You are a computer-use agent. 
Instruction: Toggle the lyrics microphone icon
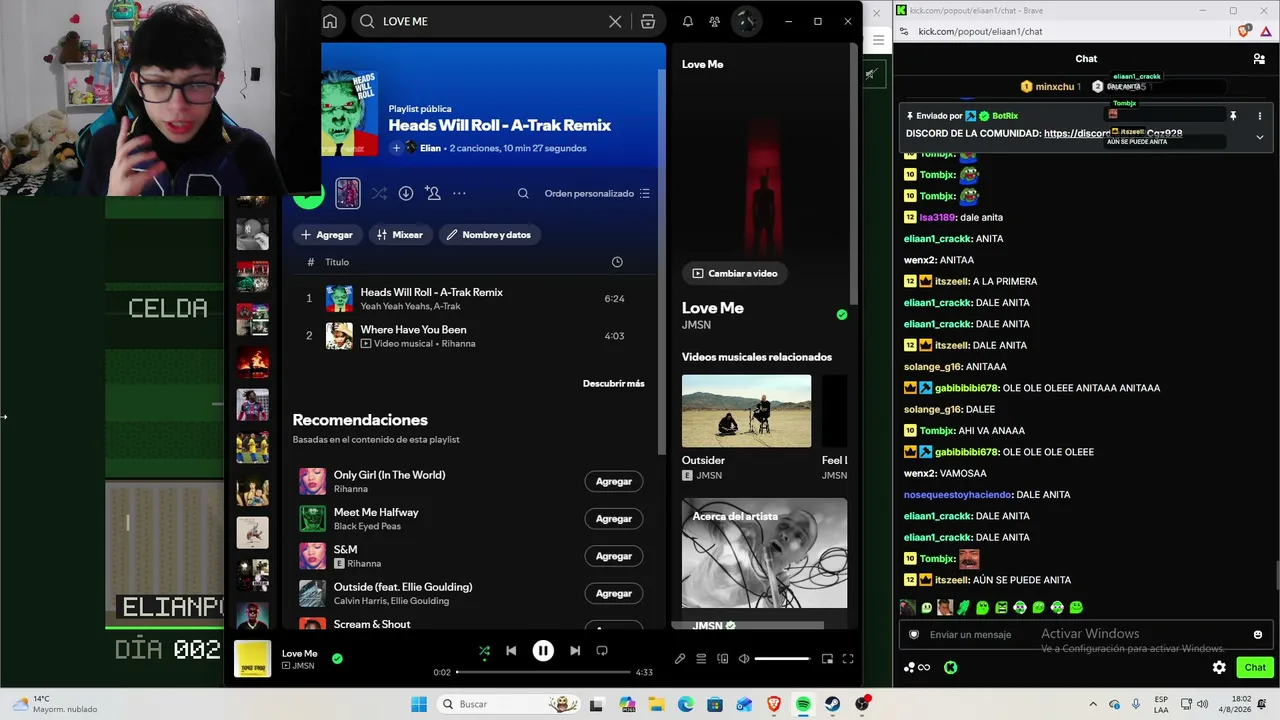click(680, 659)
